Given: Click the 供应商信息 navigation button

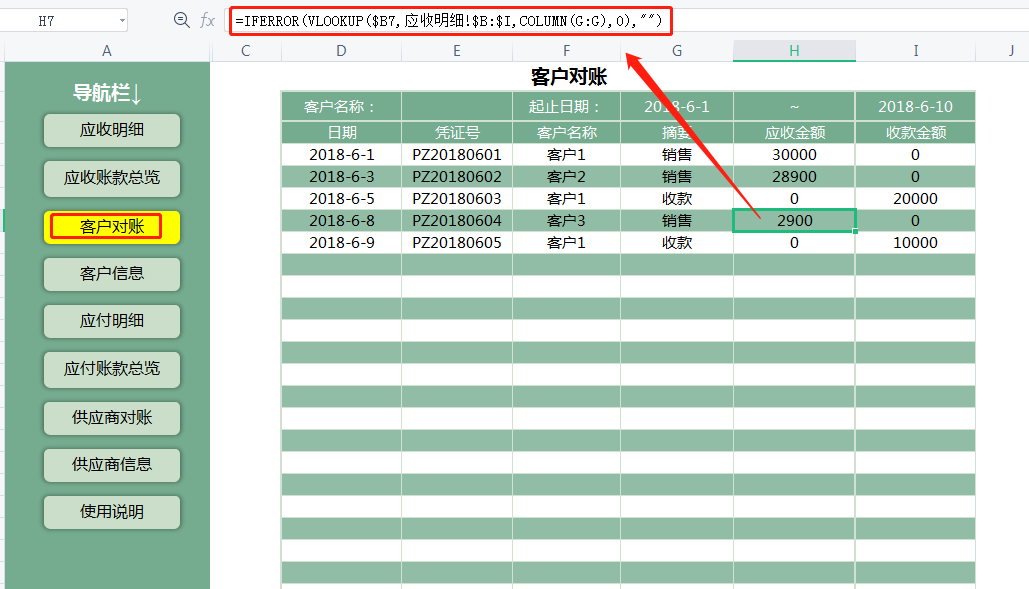Looking at the screenshot, I should pyautogui.click(x=111, y=465).
